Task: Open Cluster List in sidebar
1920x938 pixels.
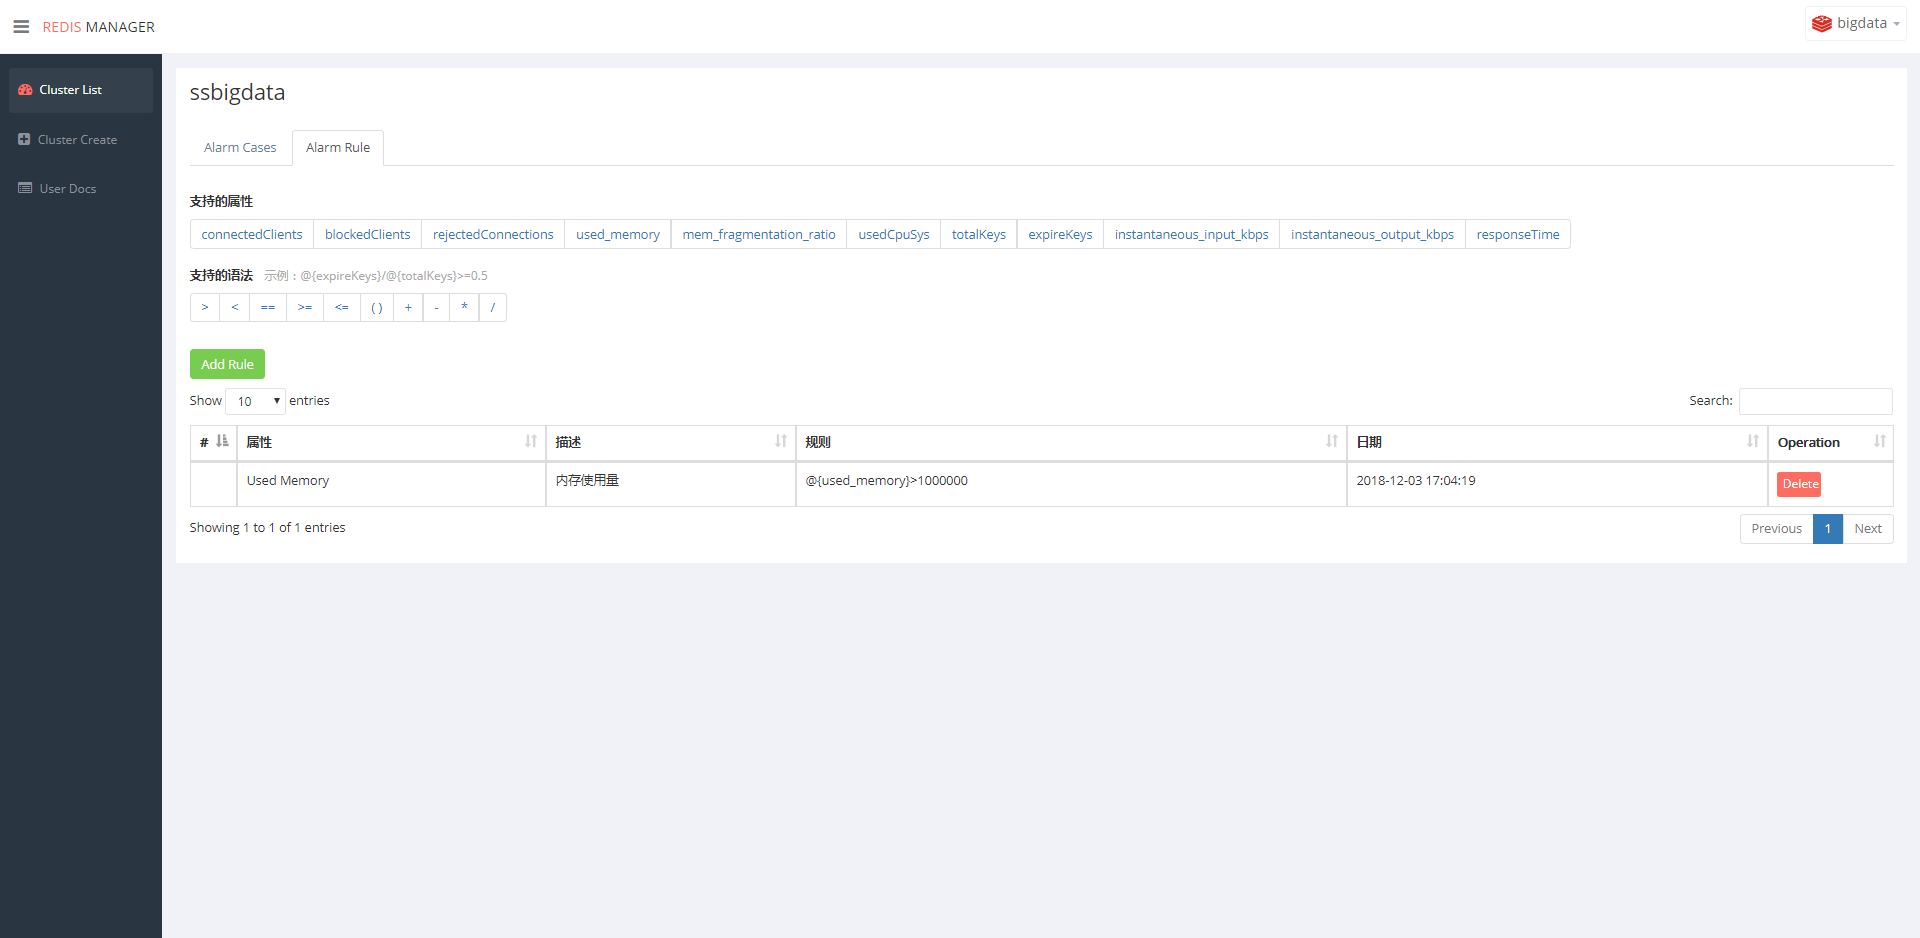Action: point(81,90)
